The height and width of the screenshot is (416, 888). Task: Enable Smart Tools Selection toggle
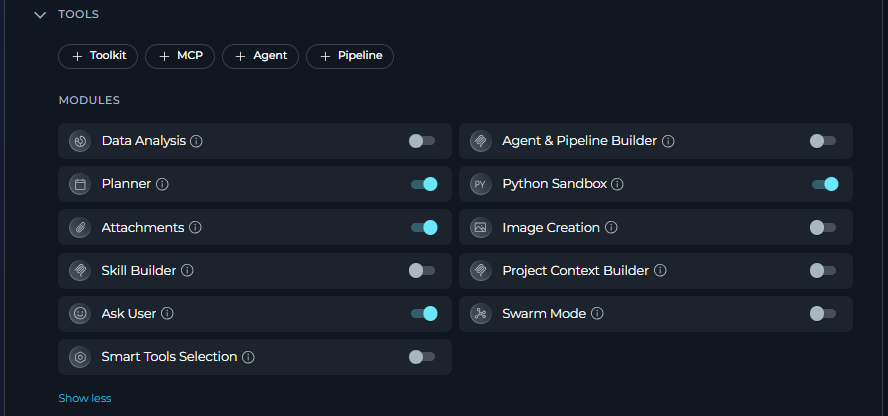(422, 357)
